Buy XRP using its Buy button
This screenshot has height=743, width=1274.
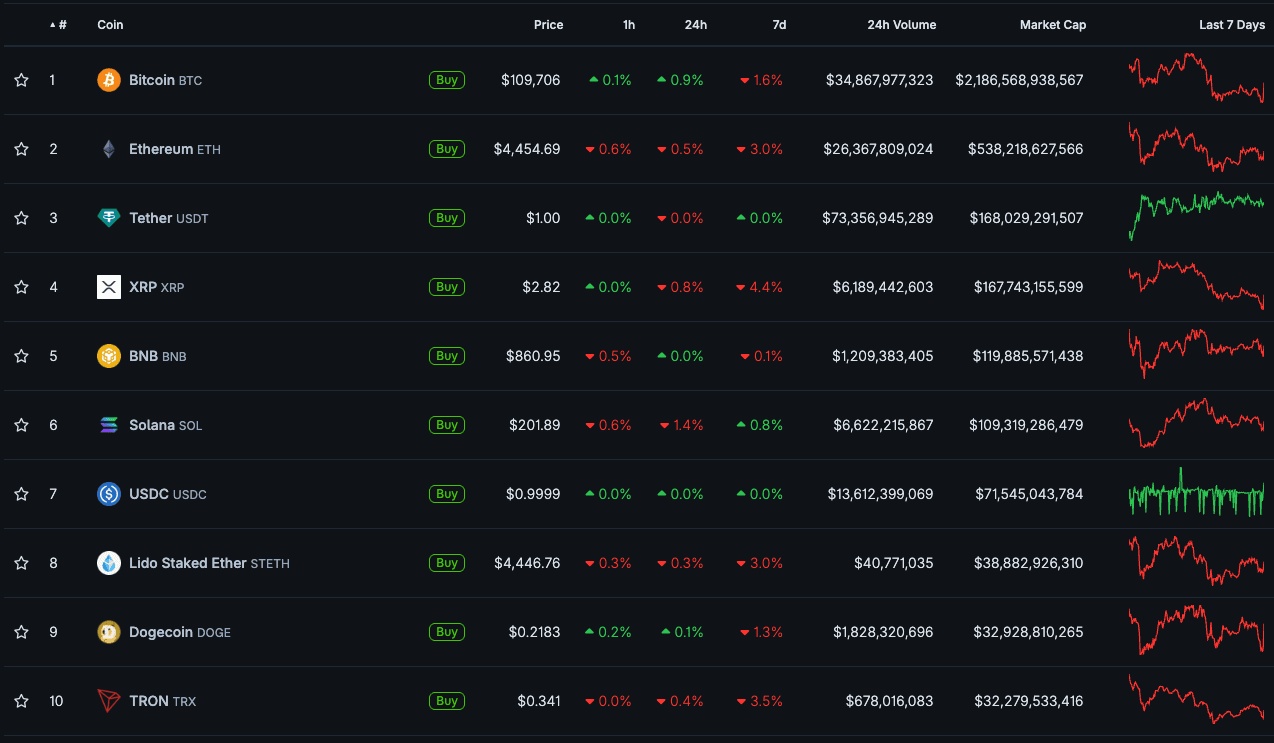tap(447, 287)
